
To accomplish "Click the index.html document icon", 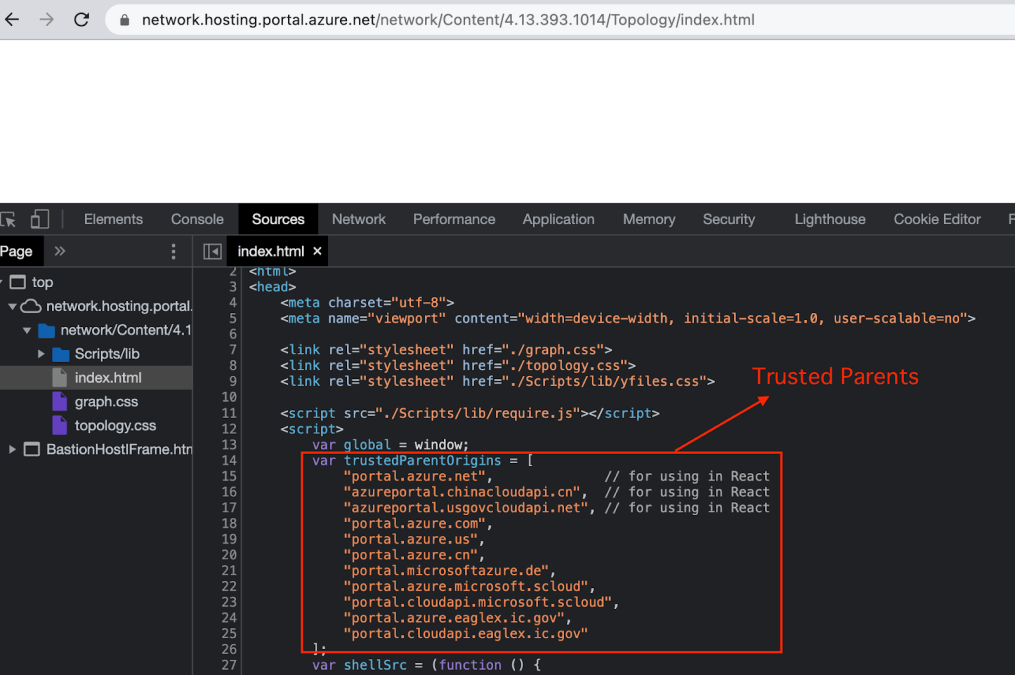I will tap(60, 378).
